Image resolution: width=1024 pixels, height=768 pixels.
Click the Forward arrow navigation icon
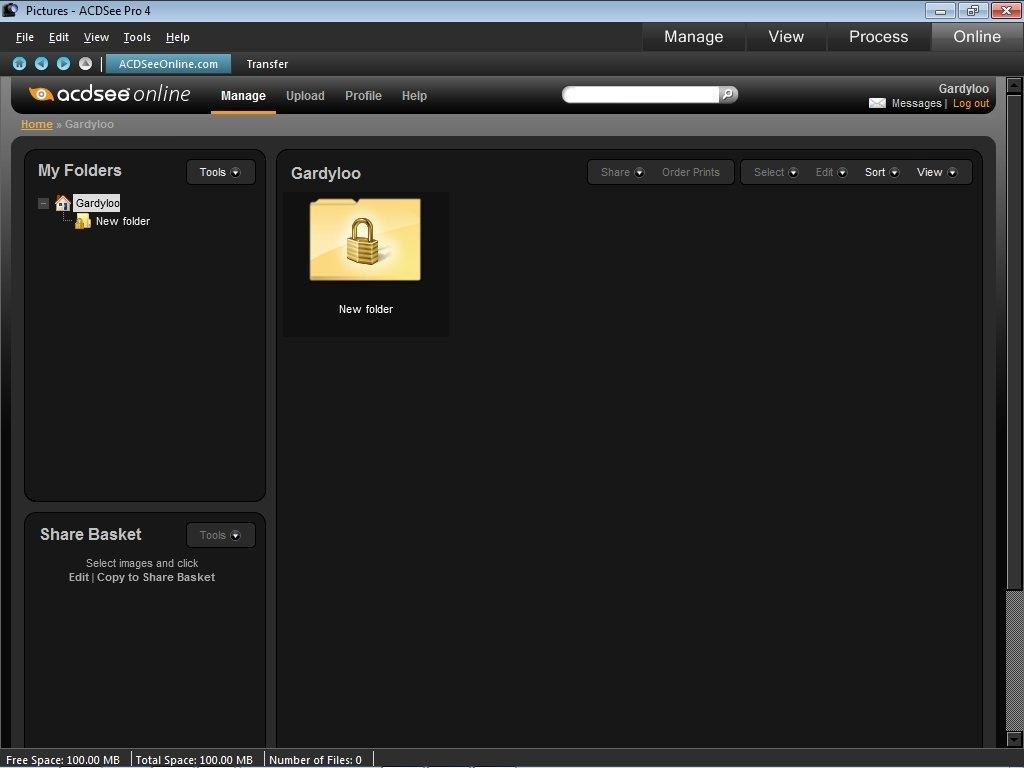(x=63, y=63)
